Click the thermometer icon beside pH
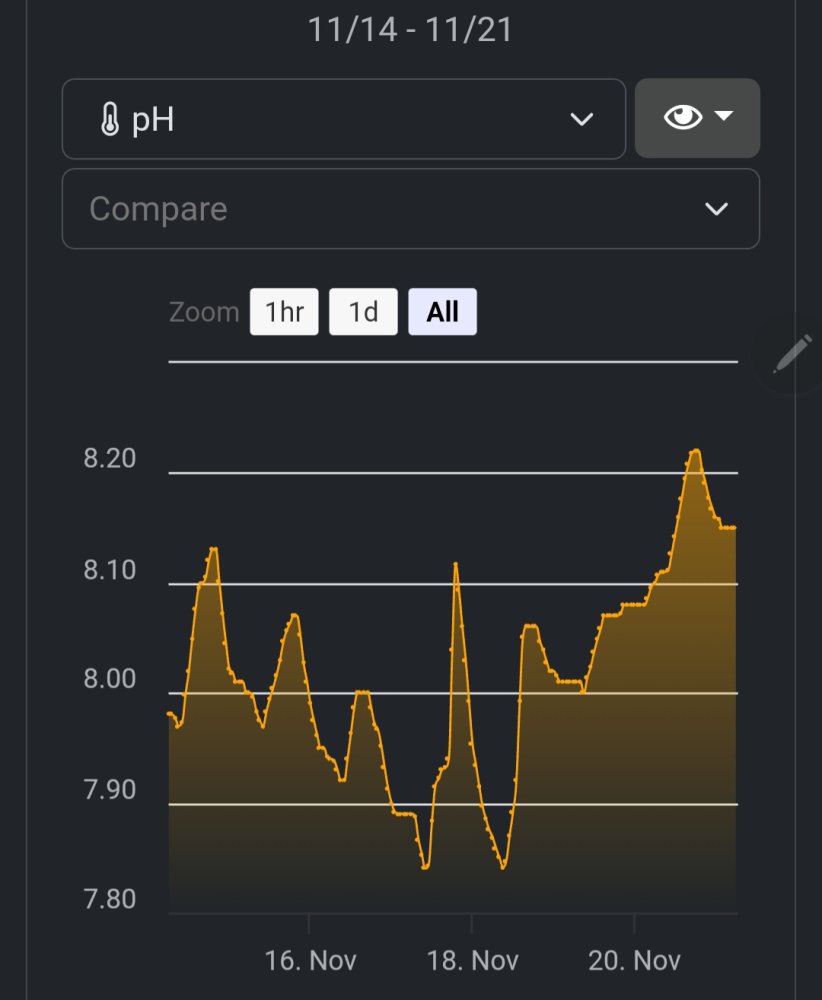Viewport: 822px width, 1000px height. coord(111,121)
